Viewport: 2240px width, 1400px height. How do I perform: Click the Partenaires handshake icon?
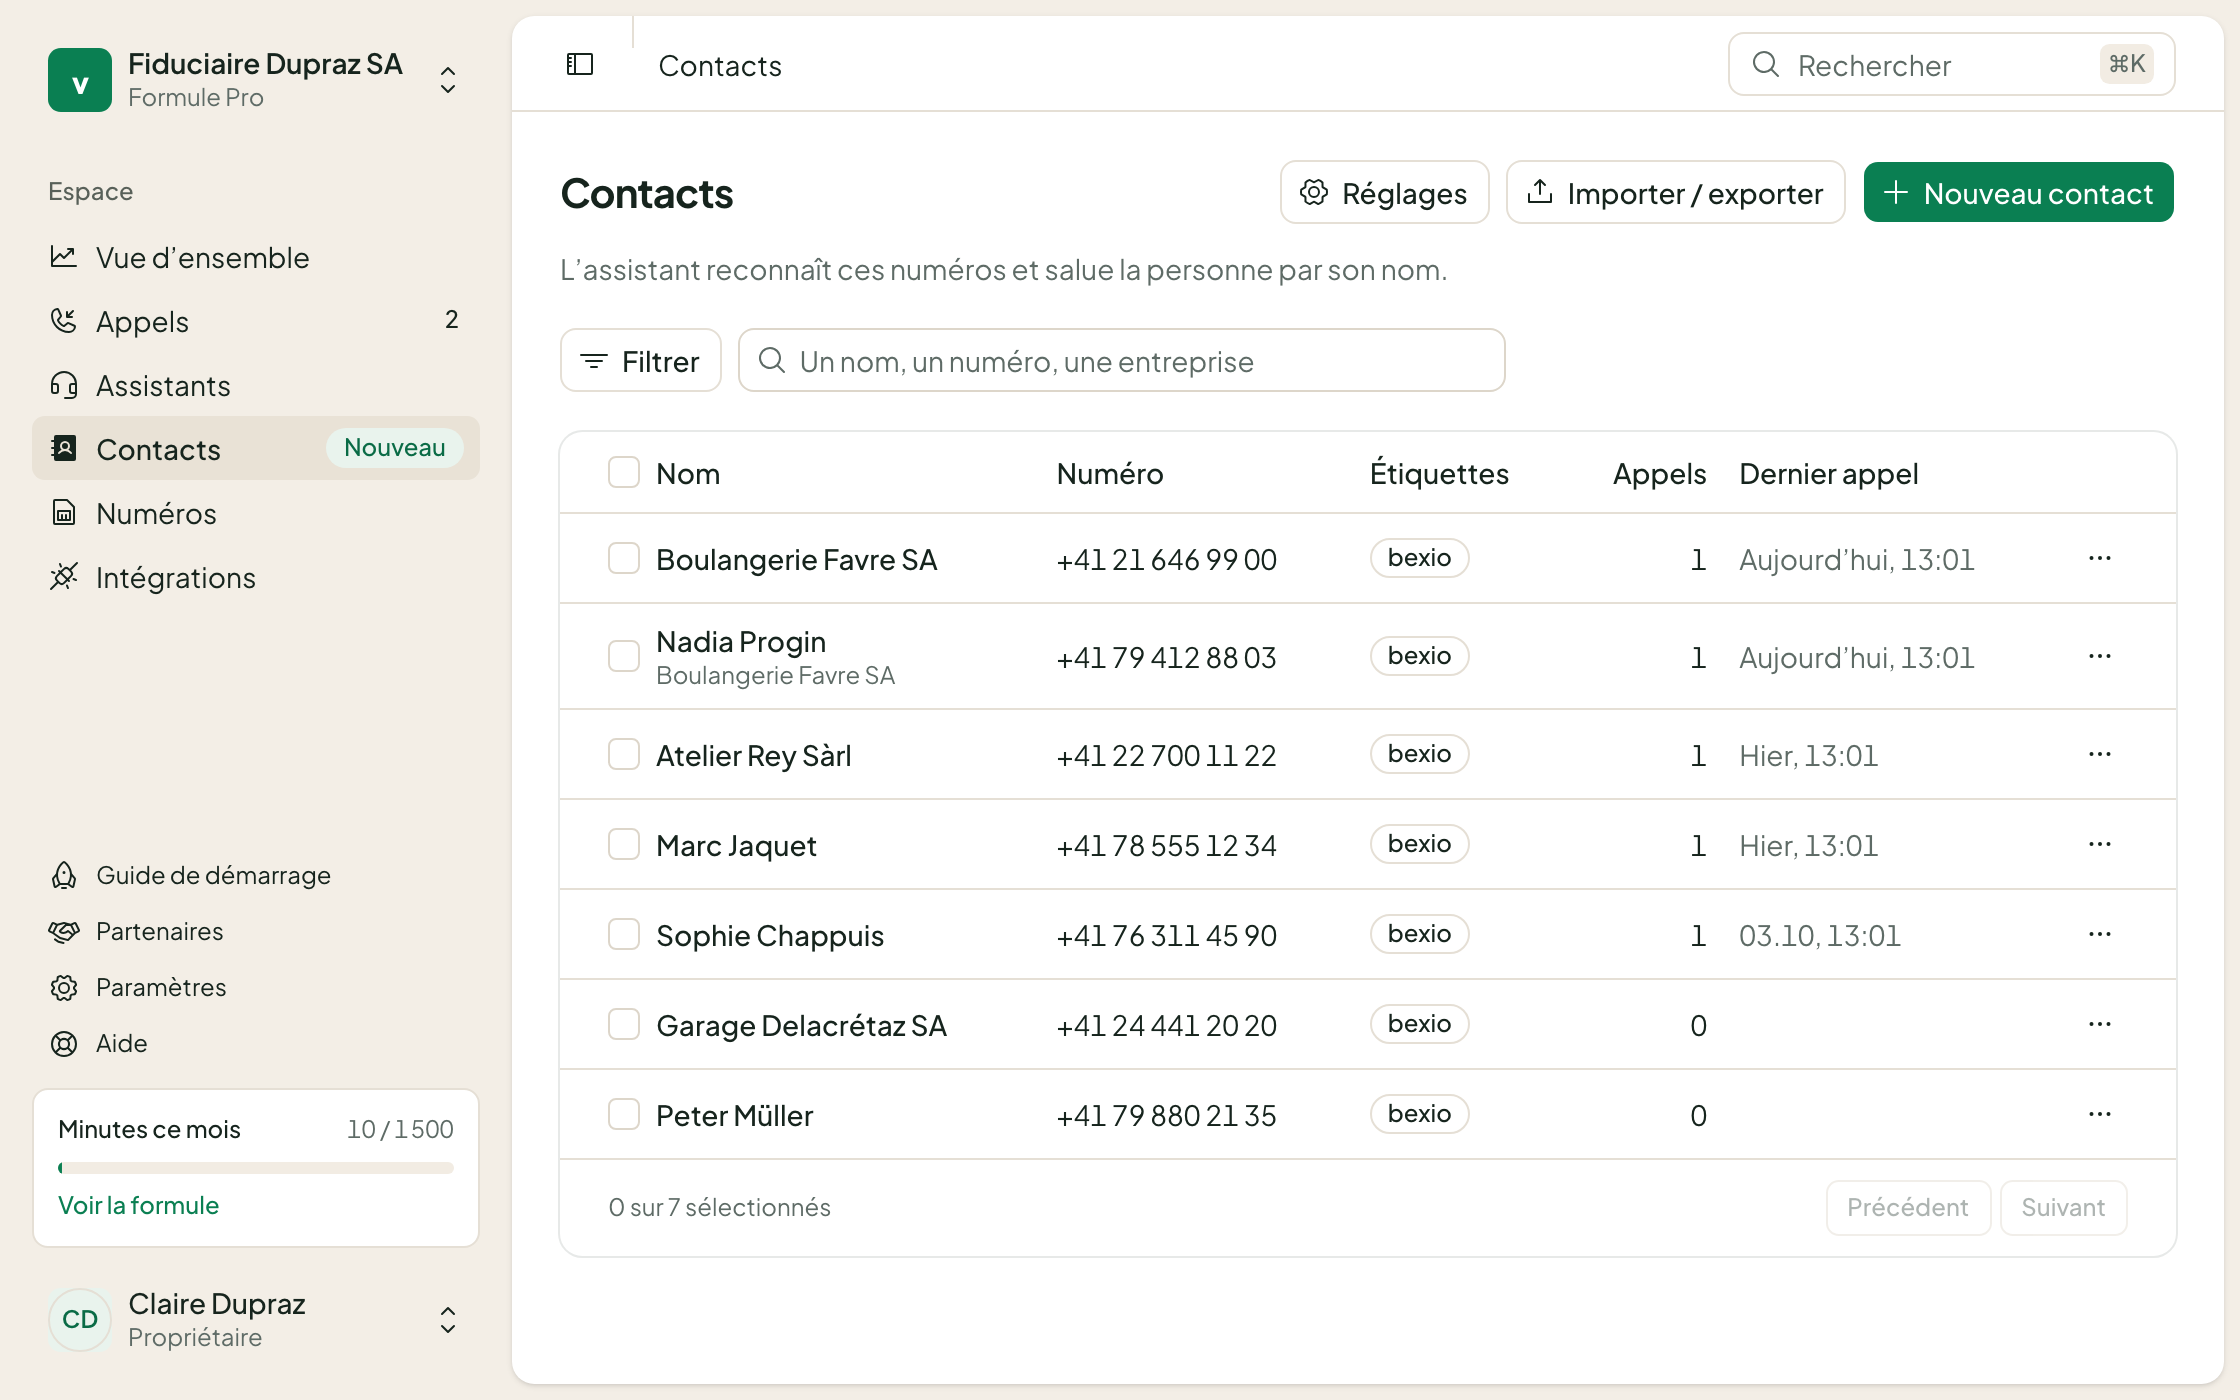64,931
